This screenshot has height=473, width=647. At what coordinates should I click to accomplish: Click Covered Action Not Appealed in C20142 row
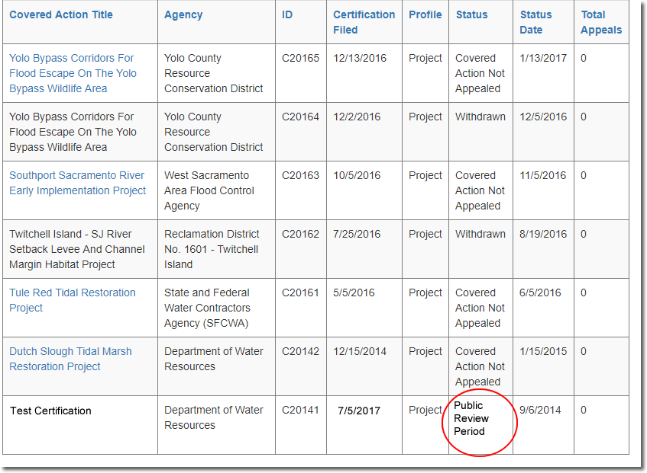[x=480, y=366]
